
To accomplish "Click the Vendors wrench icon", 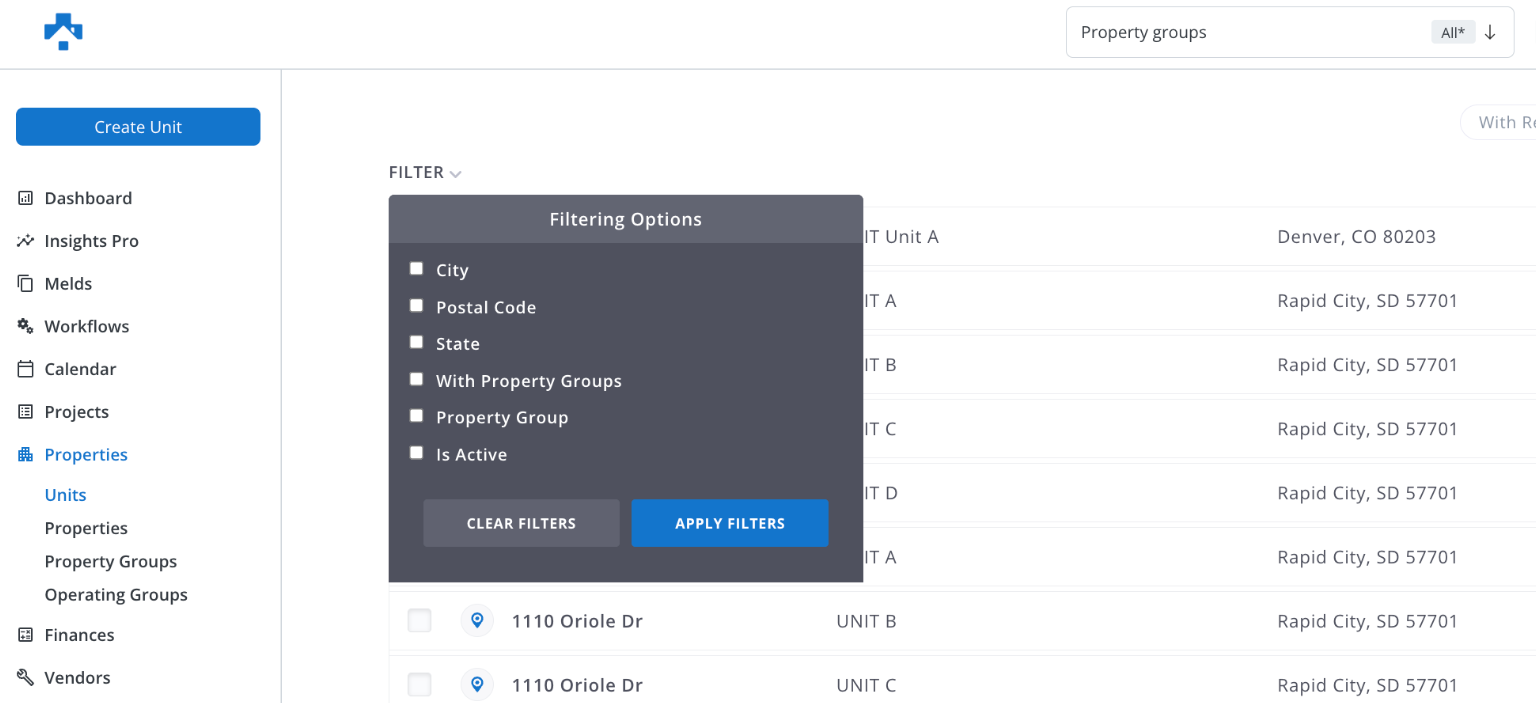I will click(26, 678).
